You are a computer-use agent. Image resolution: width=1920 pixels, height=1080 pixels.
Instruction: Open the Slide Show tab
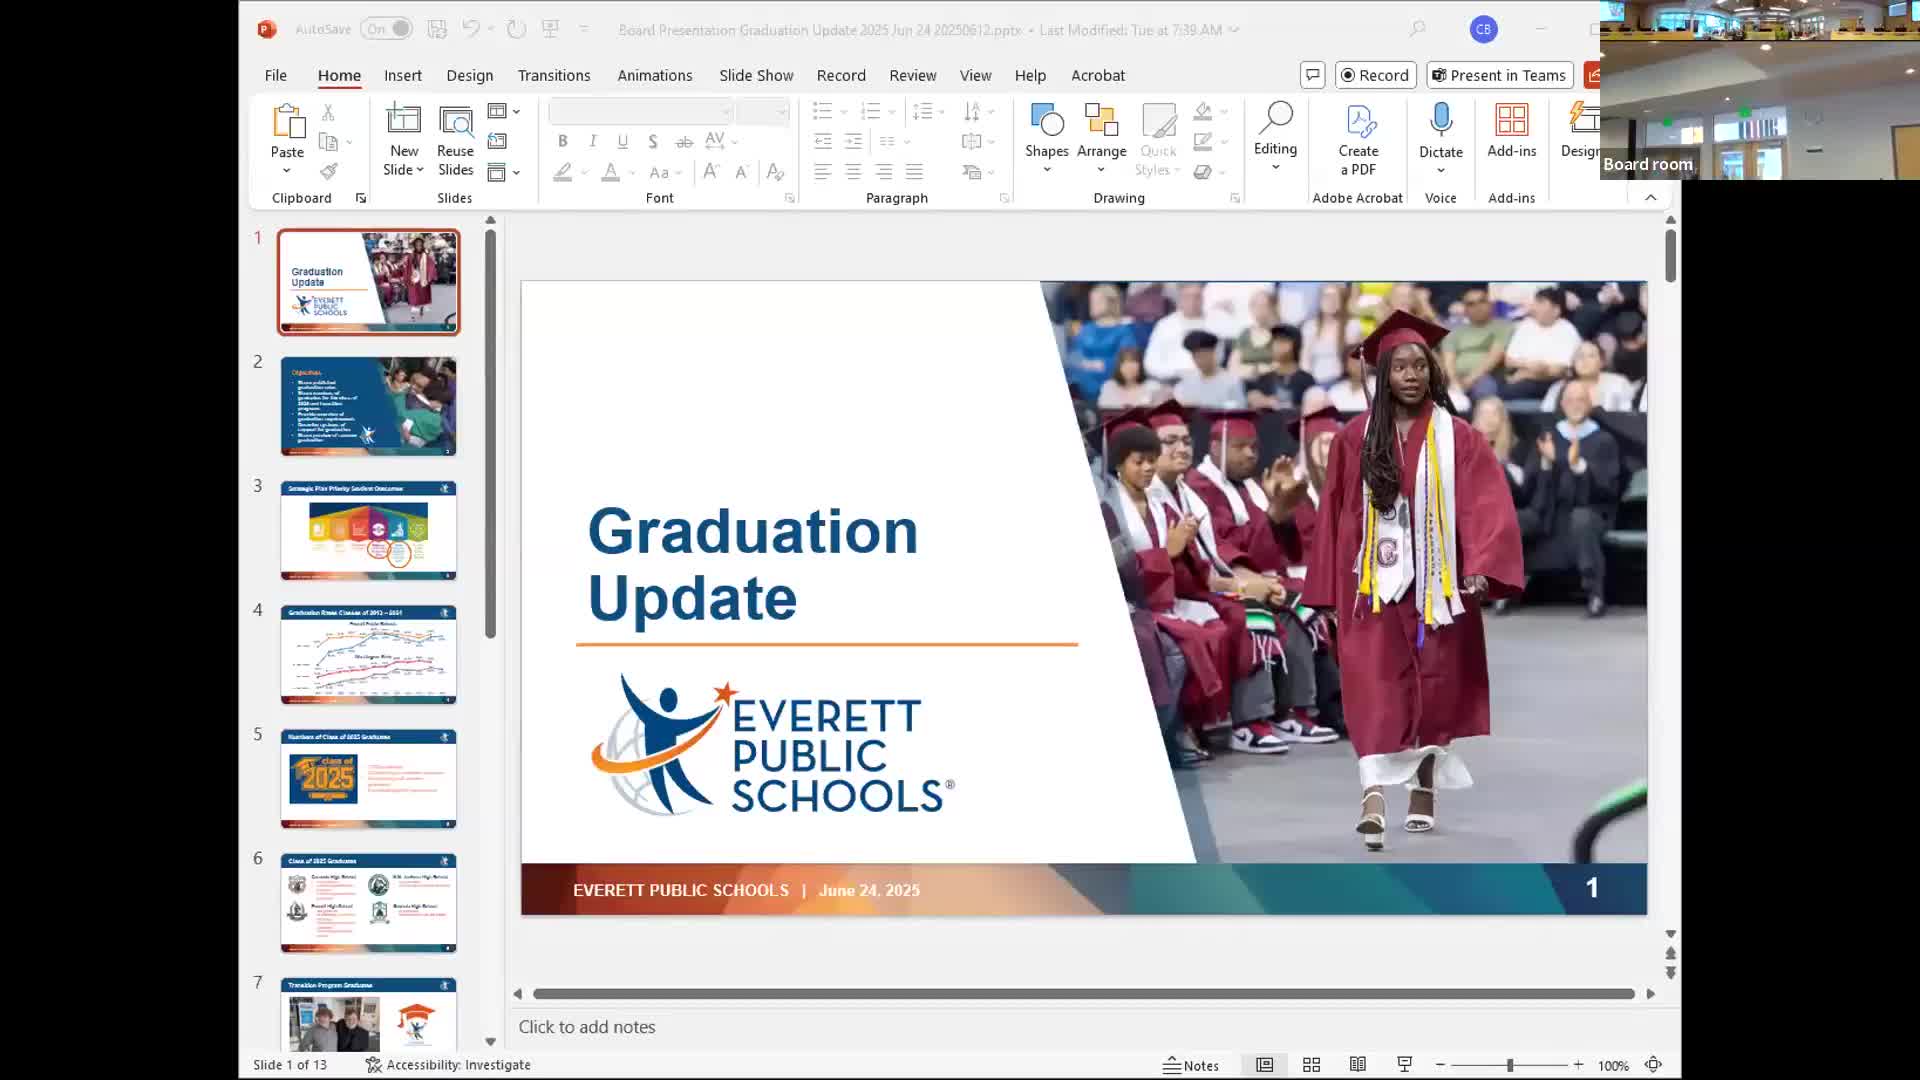(x=755, y=75)
